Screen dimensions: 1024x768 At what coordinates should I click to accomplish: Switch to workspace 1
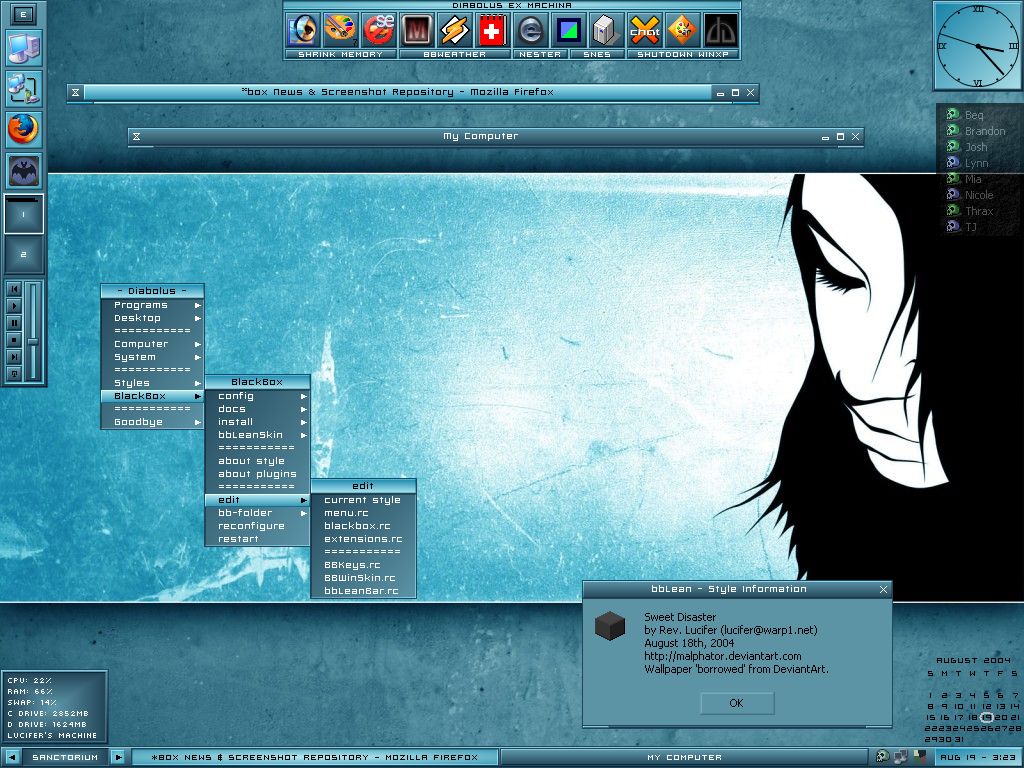click(x=24, y=214)
